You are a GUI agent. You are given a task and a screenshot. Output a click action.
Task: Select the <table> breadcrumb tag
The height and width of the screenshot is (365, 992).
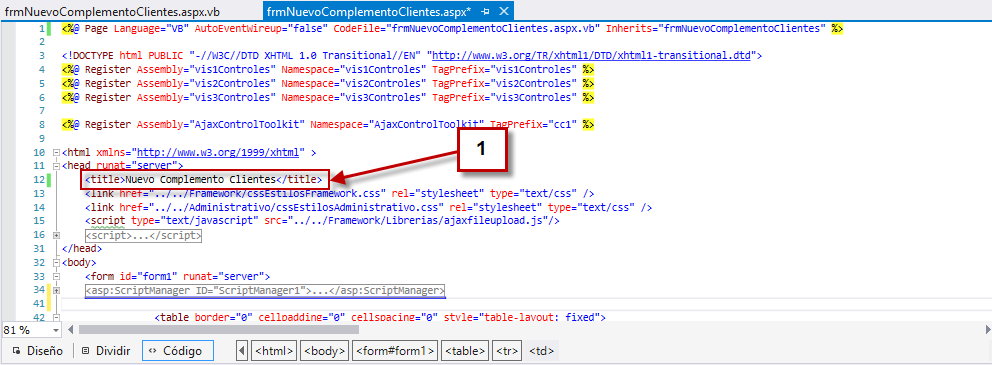(x=465, y=350)
